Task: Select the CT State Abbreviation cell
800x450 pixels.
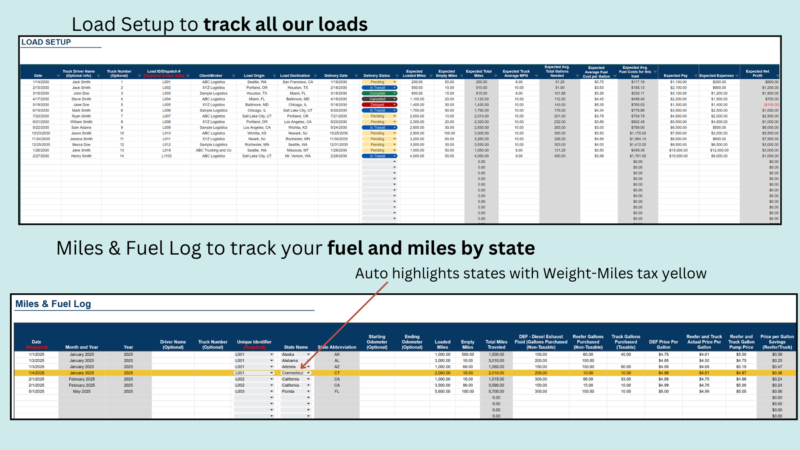Action: [337, 373]
